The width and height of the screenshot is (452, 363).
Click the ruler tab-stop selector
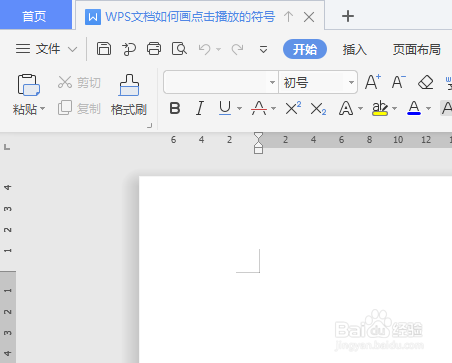point(7,147)
